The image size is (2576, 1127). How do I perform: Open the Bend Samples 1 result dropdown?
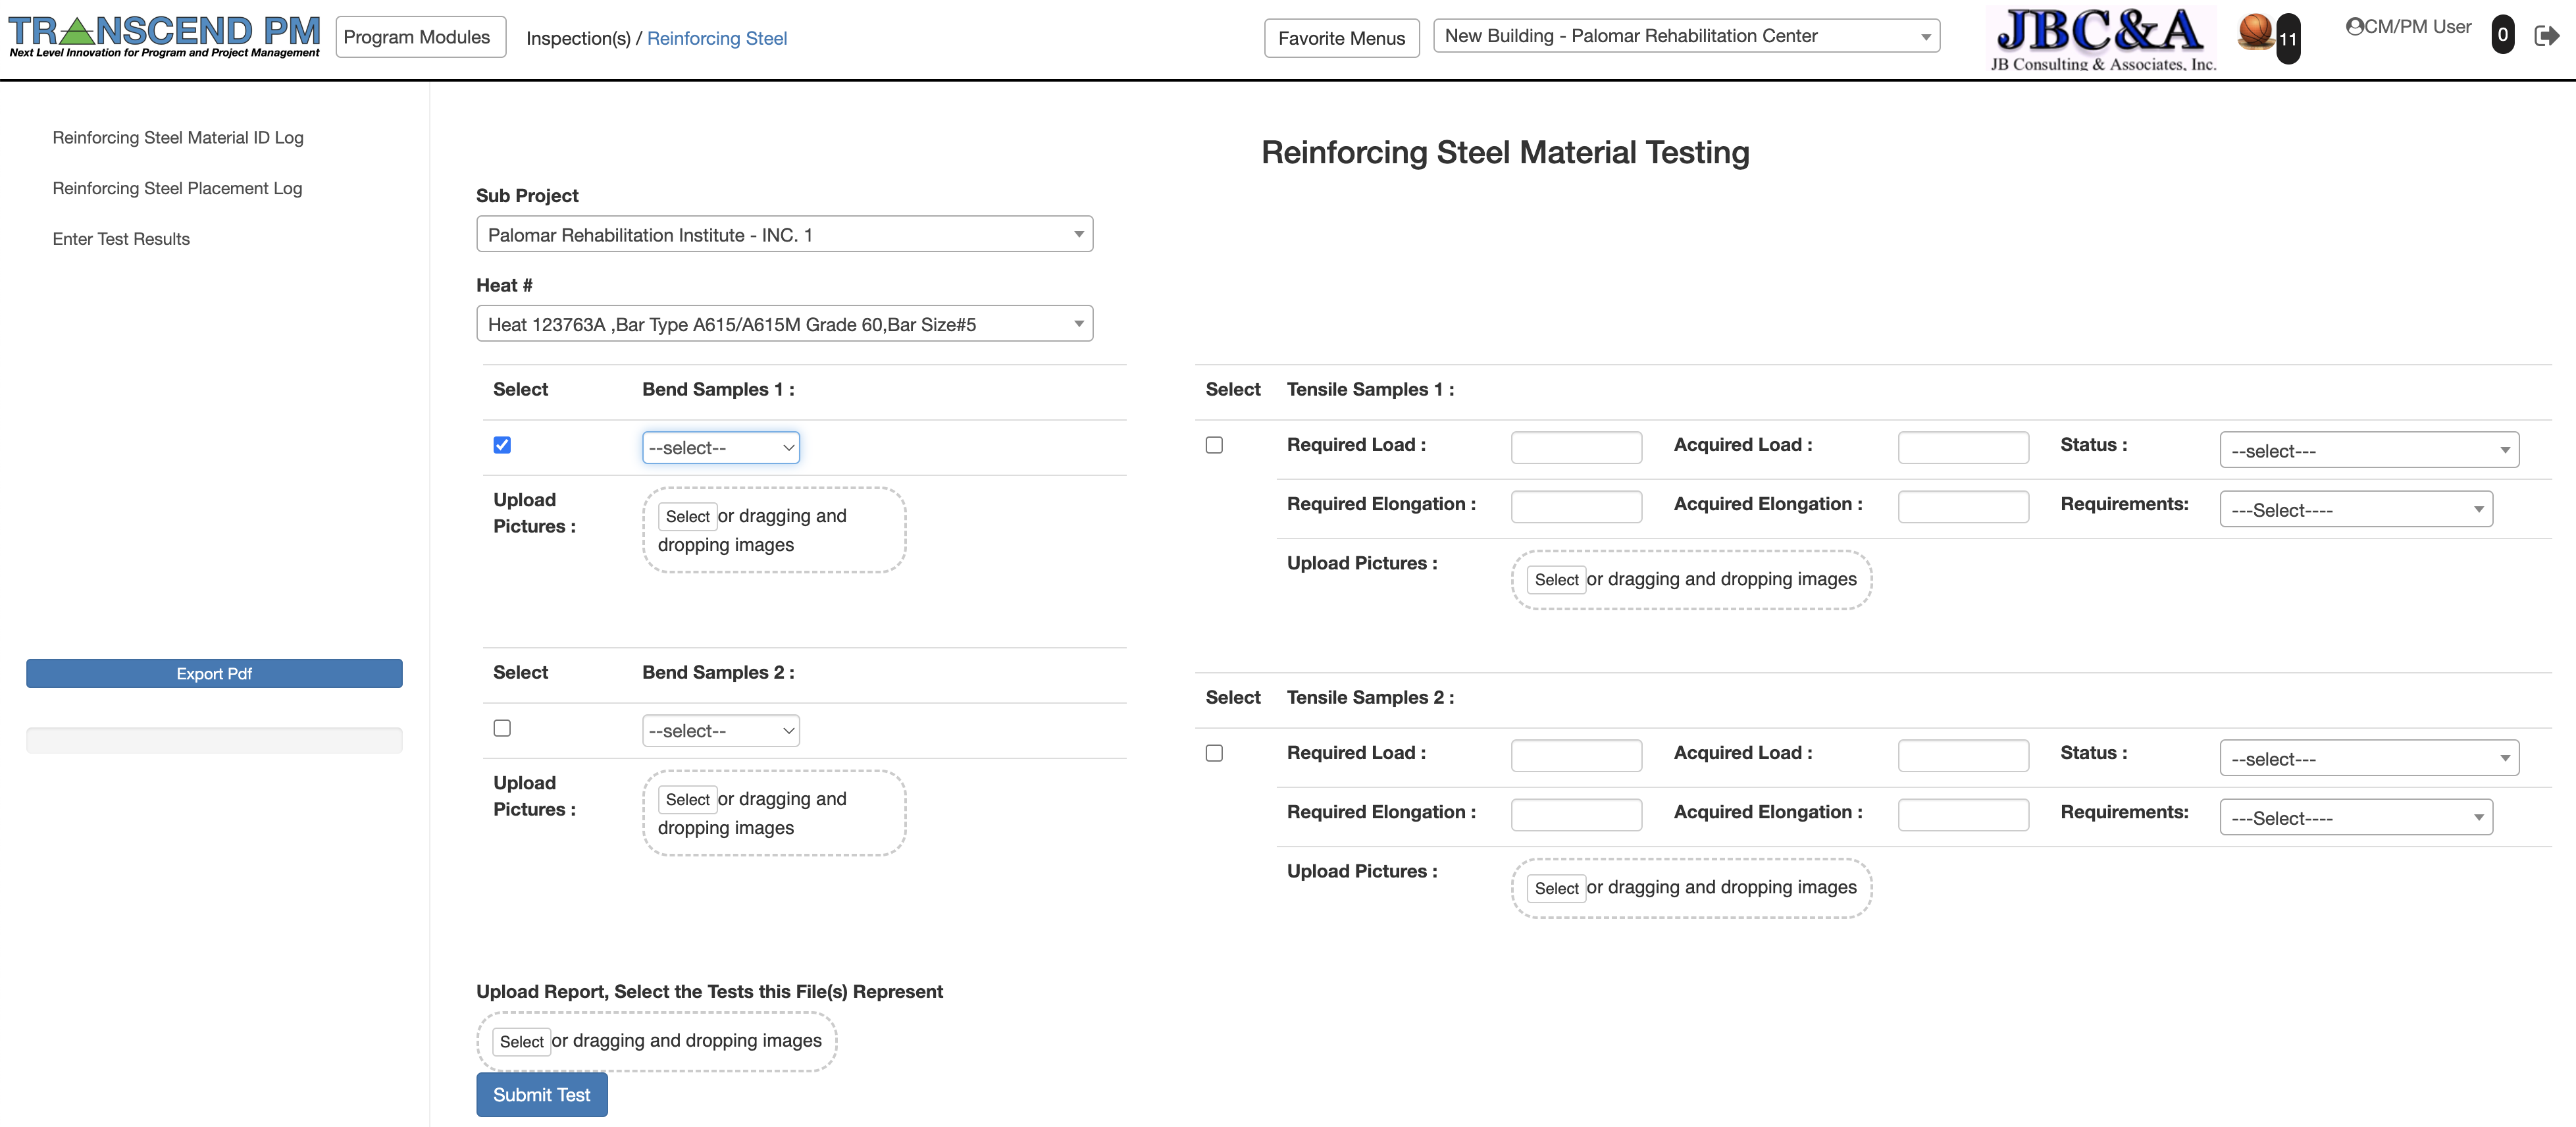[x=720, y=448]
